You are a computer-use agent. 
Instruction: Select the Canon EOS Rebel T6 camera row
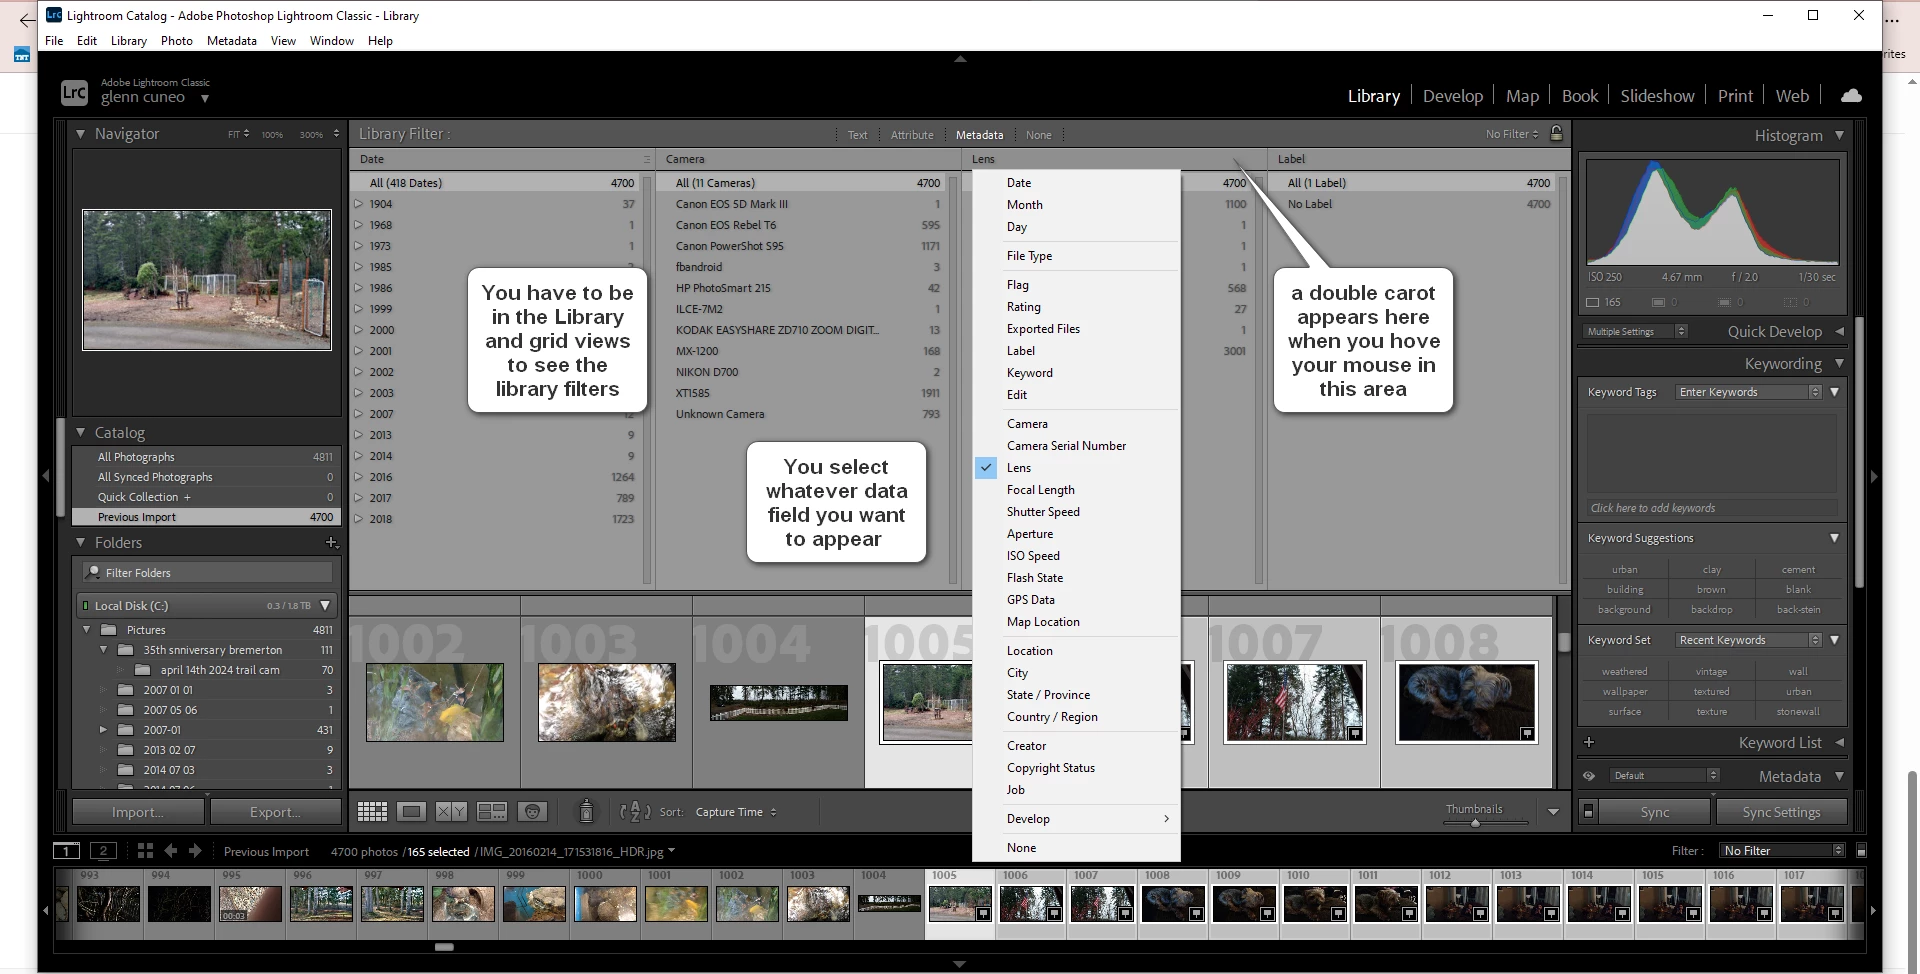pyautogui.click(x=807, y=225)
